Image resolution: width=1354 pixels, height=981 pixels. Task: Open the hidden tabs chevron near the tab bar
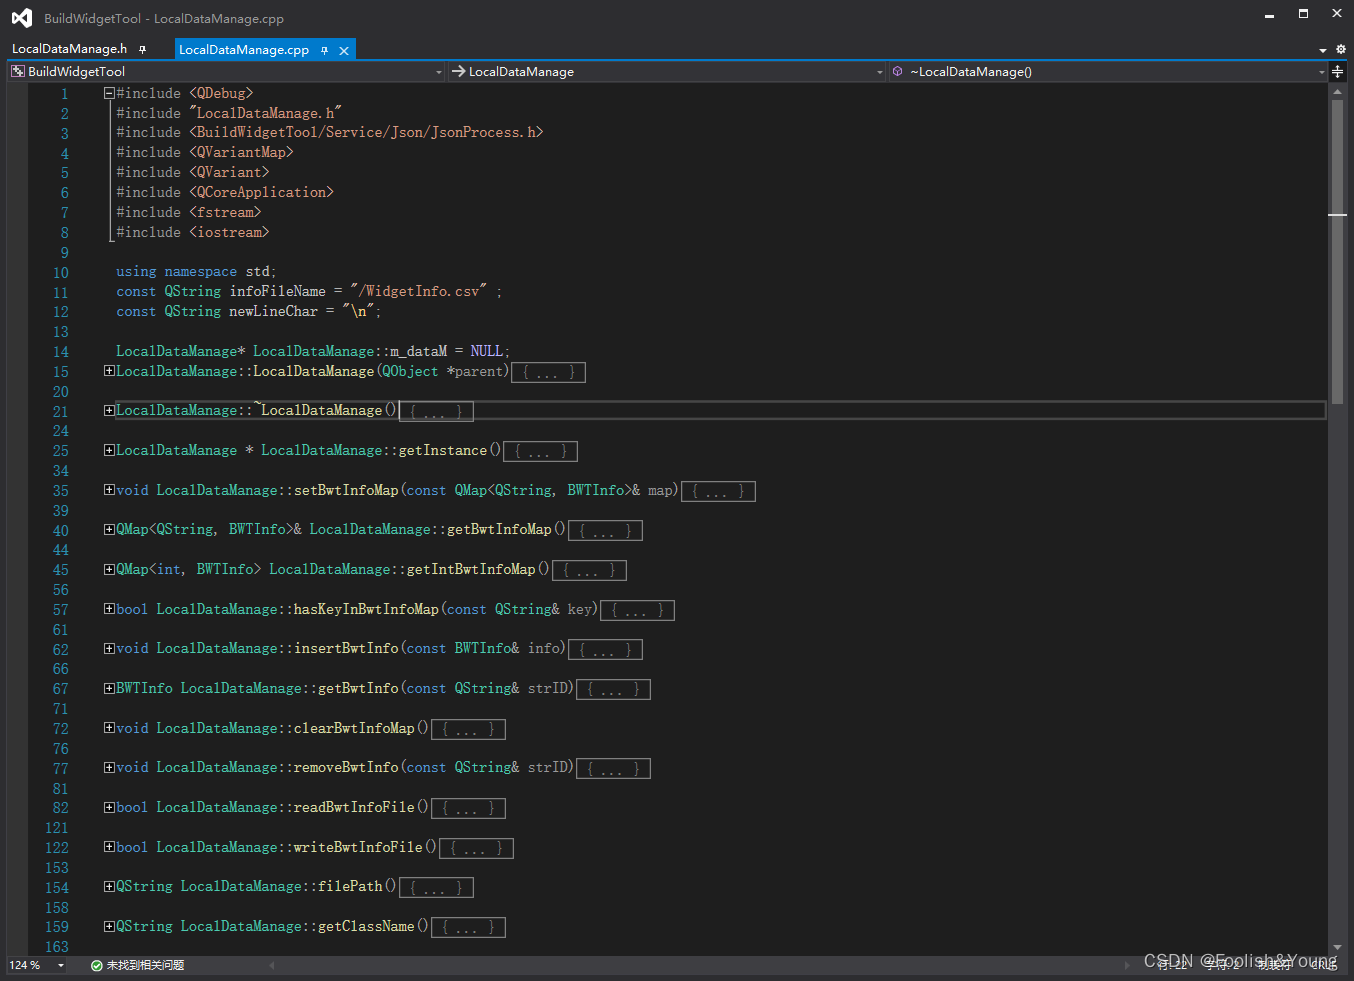(x=1322, y=49)
